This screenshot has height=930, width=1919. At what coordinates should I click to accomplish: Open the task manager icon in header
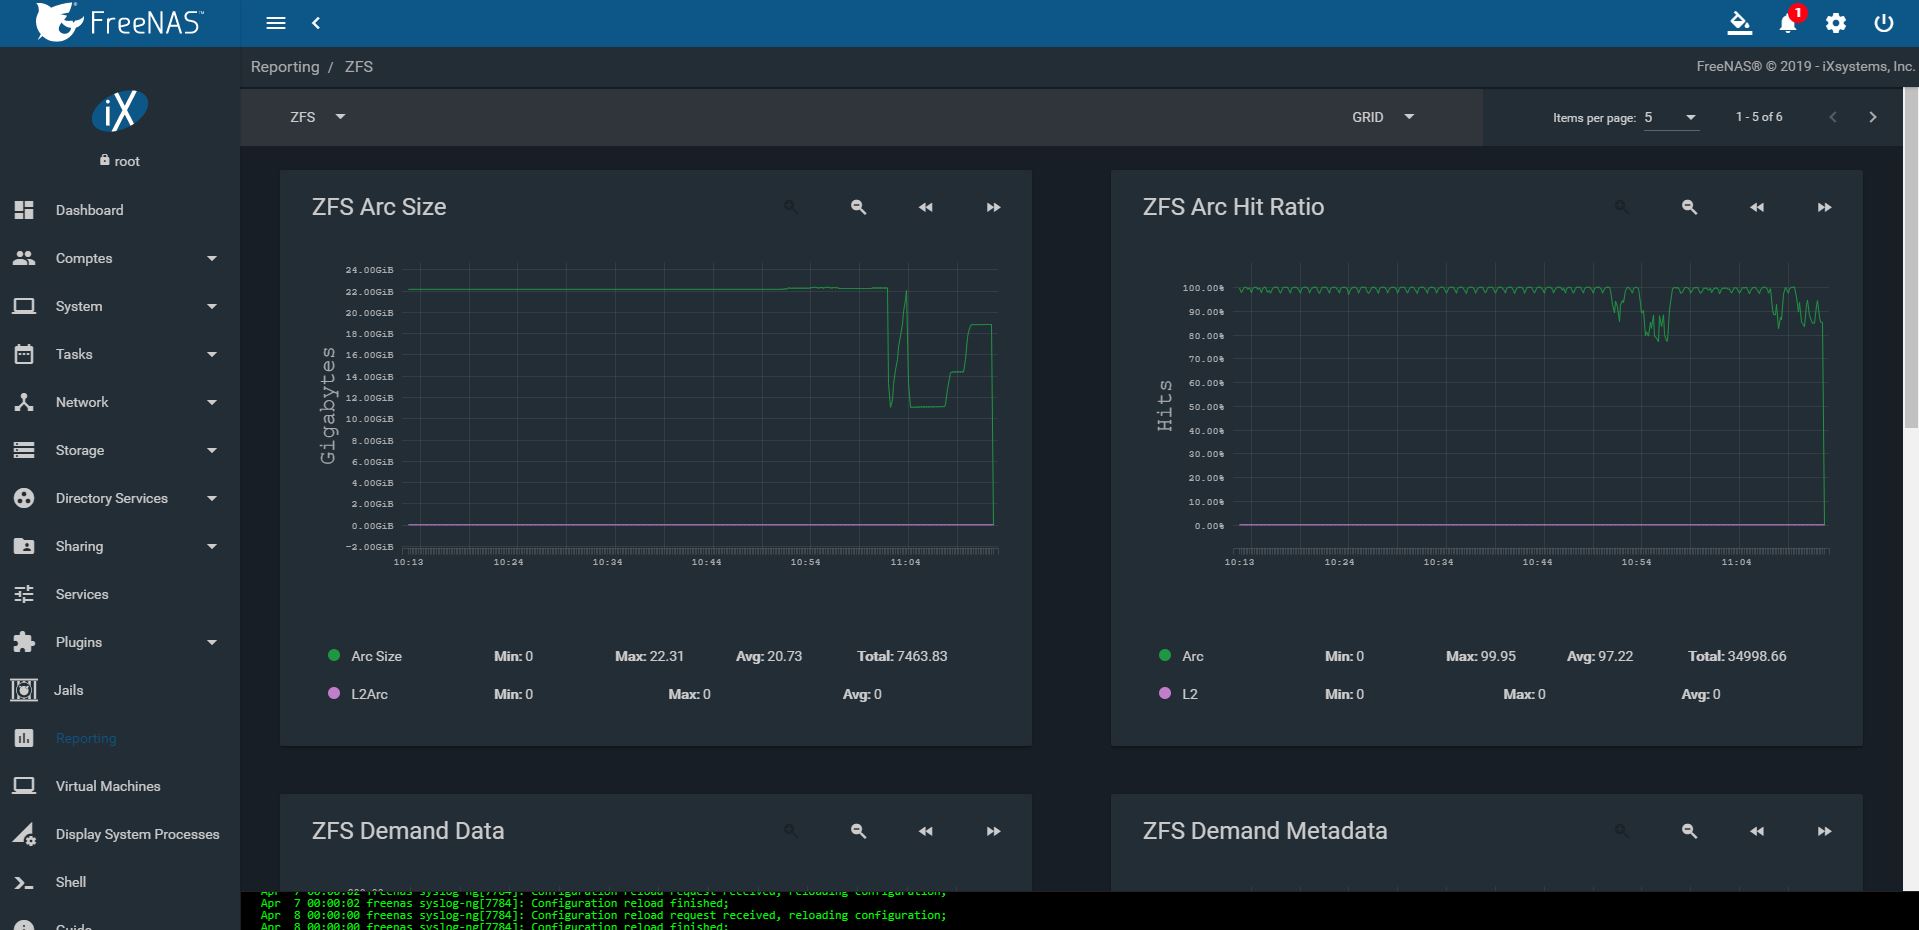1740,23
